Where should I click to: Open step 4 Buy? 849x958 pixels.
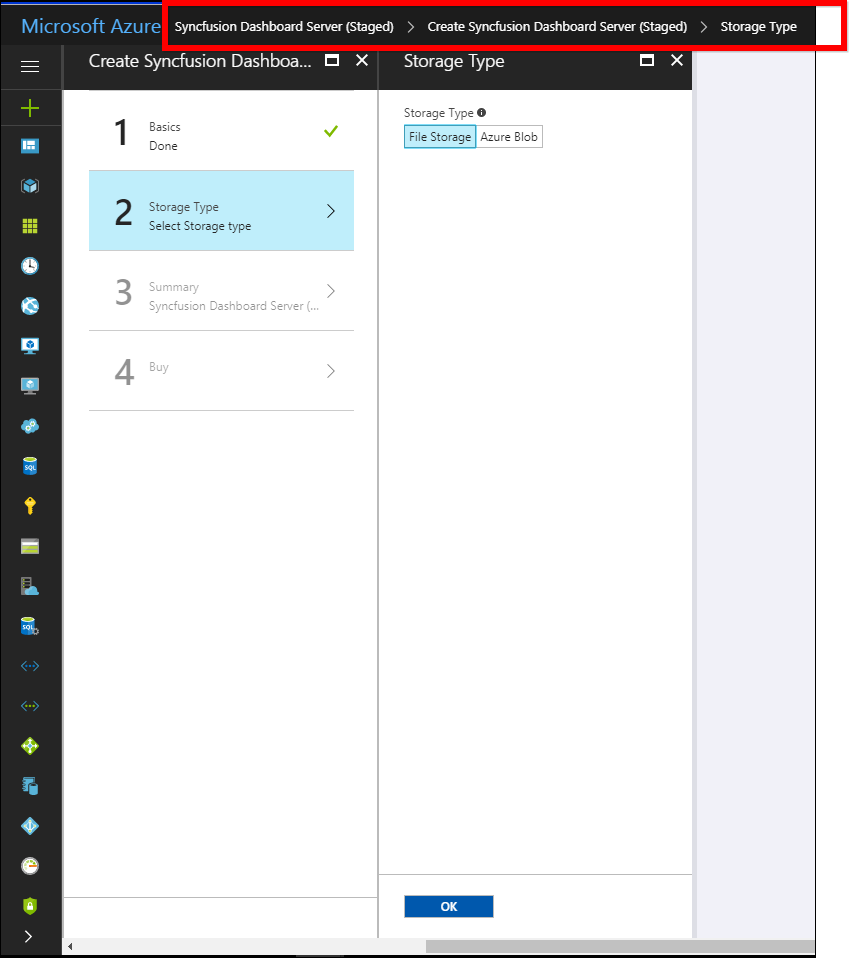click(221, 371)
